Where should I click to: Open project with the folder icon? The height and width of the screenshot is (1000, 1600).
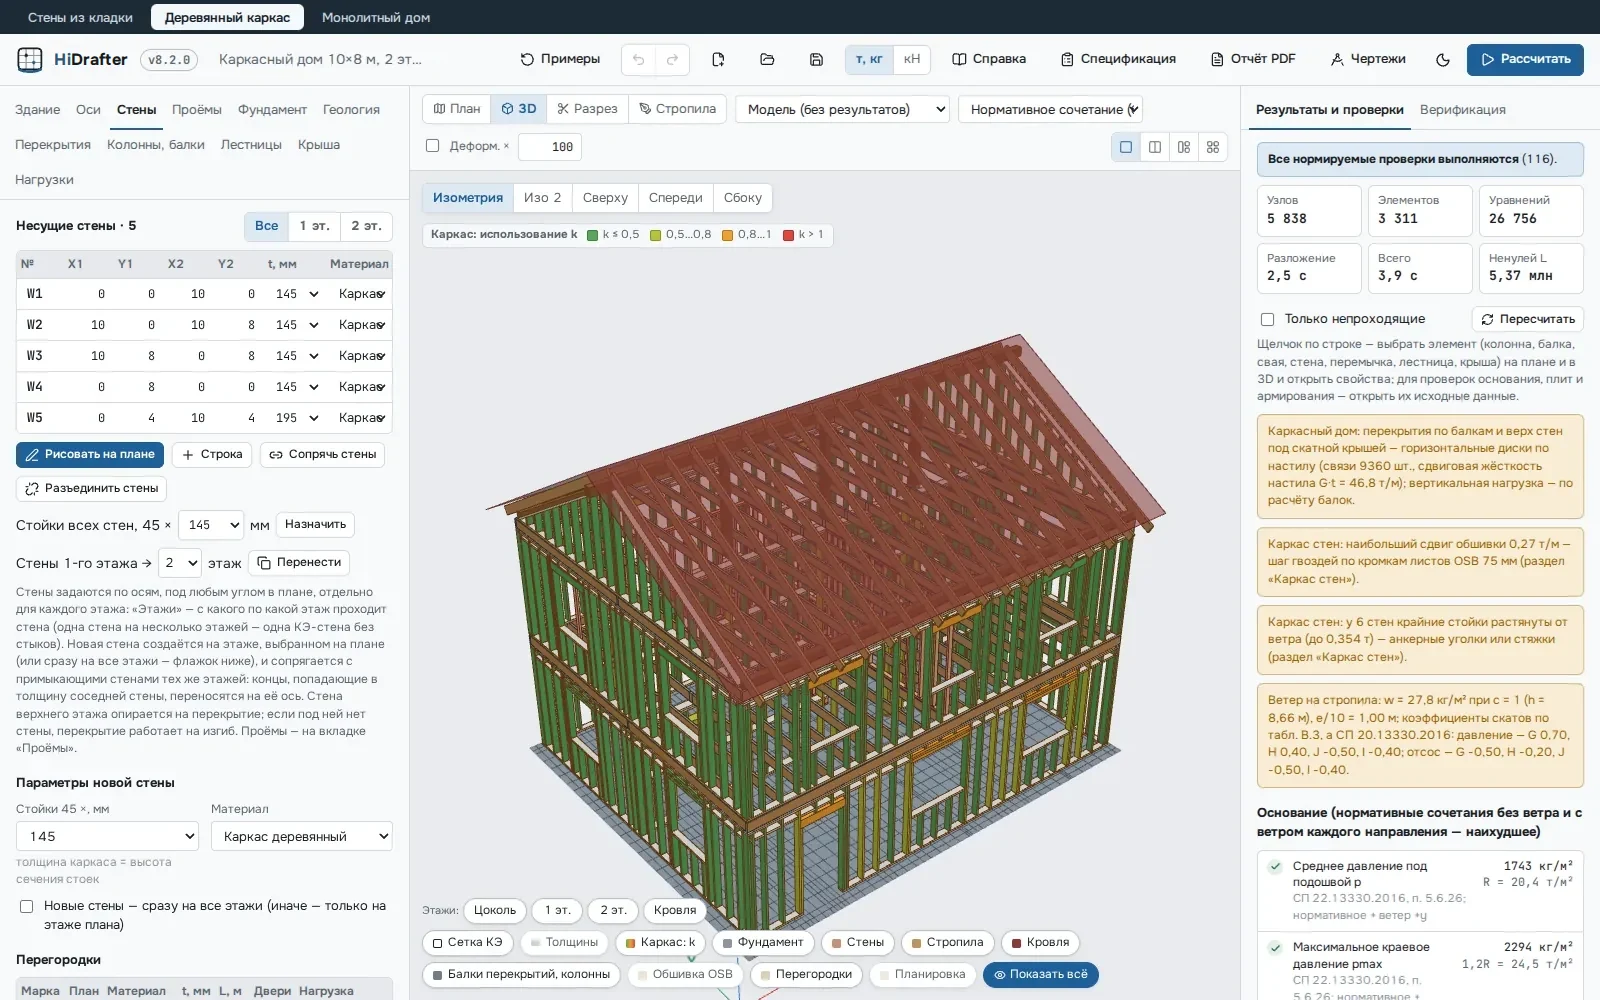tap(767, 59)
